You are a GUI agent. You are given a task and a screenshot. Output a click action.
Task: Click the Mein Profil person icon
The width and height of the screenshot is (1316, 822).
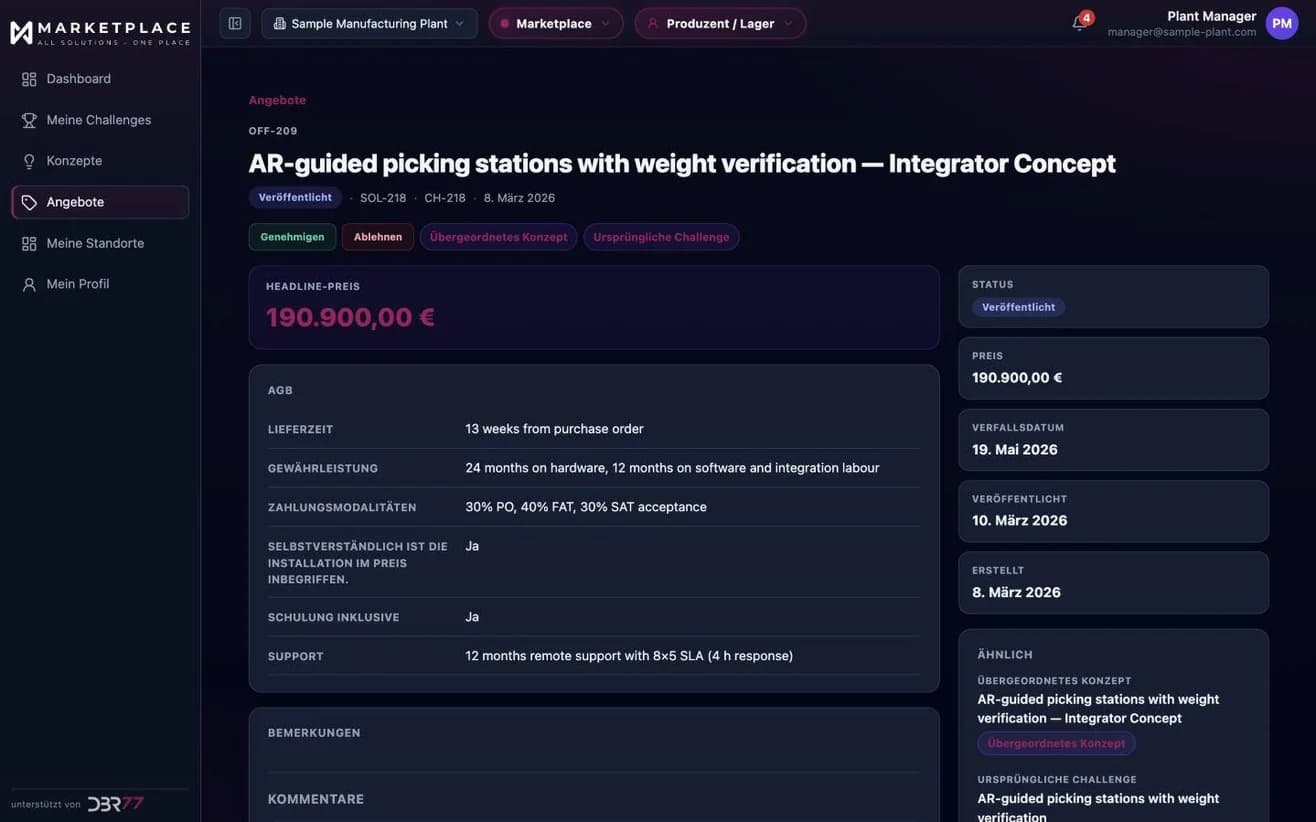click(x=29, y=284)
